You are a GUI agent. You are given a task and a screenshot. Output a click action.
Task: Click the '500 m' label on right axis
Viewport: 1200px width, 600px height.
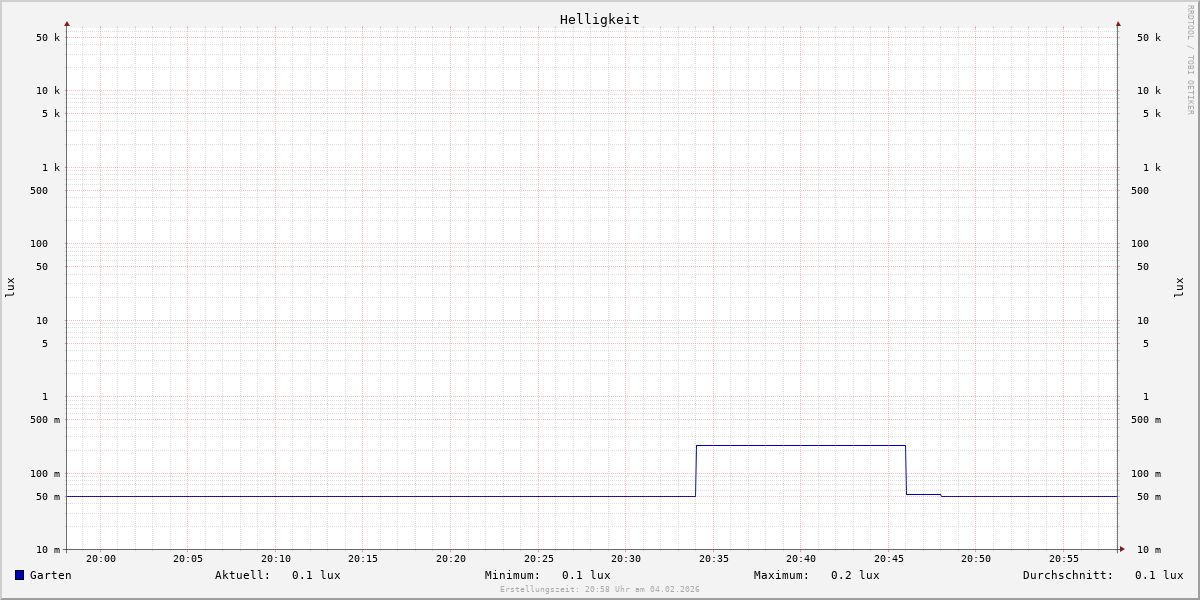pos(1146,420)
